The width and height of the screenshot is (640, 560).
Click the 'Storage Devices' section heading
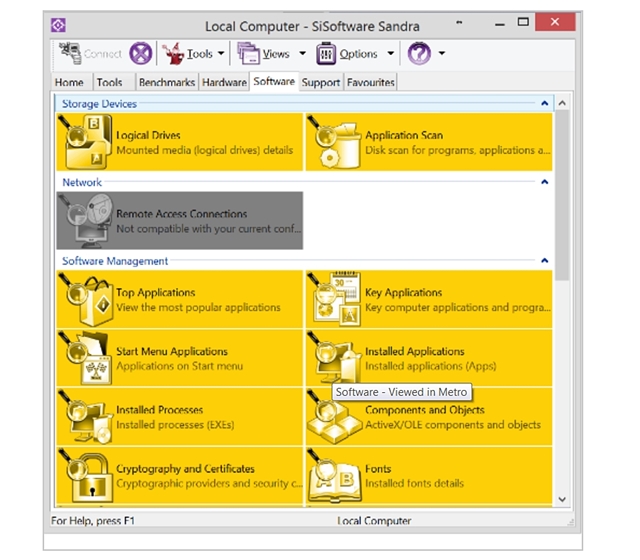coord(99,104)
